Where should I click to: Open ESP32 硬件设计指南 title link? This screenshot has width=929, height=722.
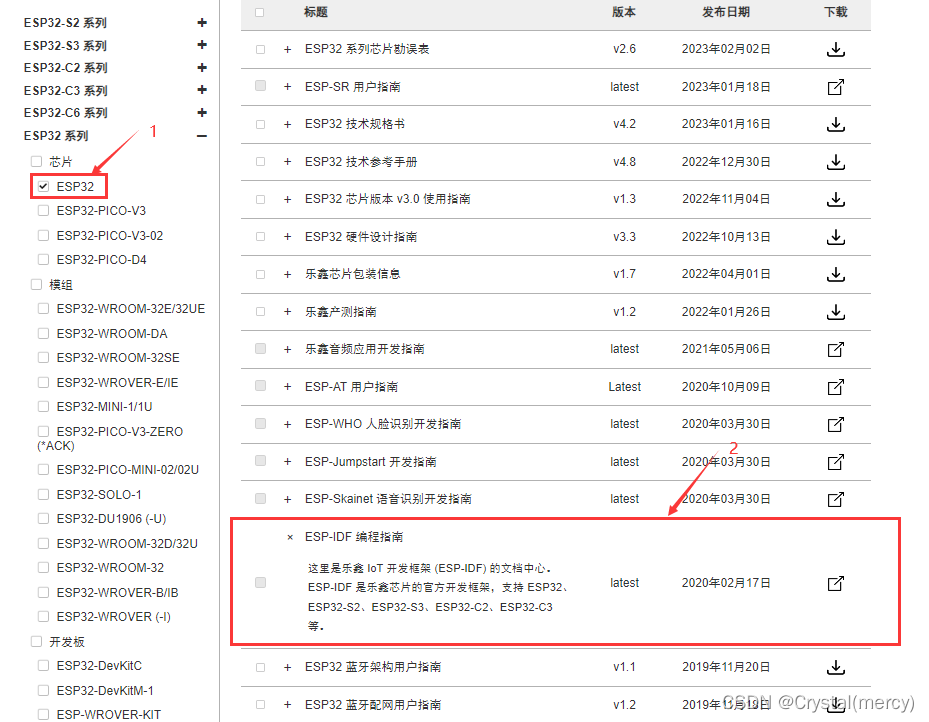tap(361, 237)
